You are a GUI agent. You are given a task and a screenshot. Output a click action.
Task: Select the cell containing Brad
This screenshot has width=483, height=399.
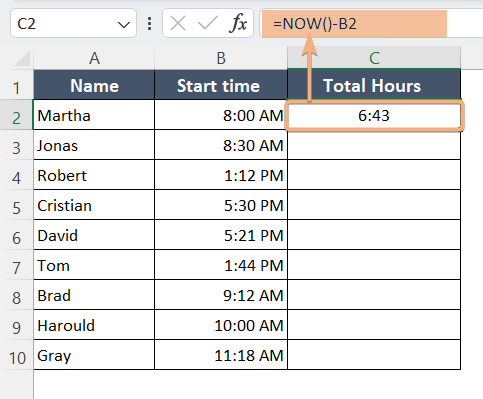tap(94, 295)
